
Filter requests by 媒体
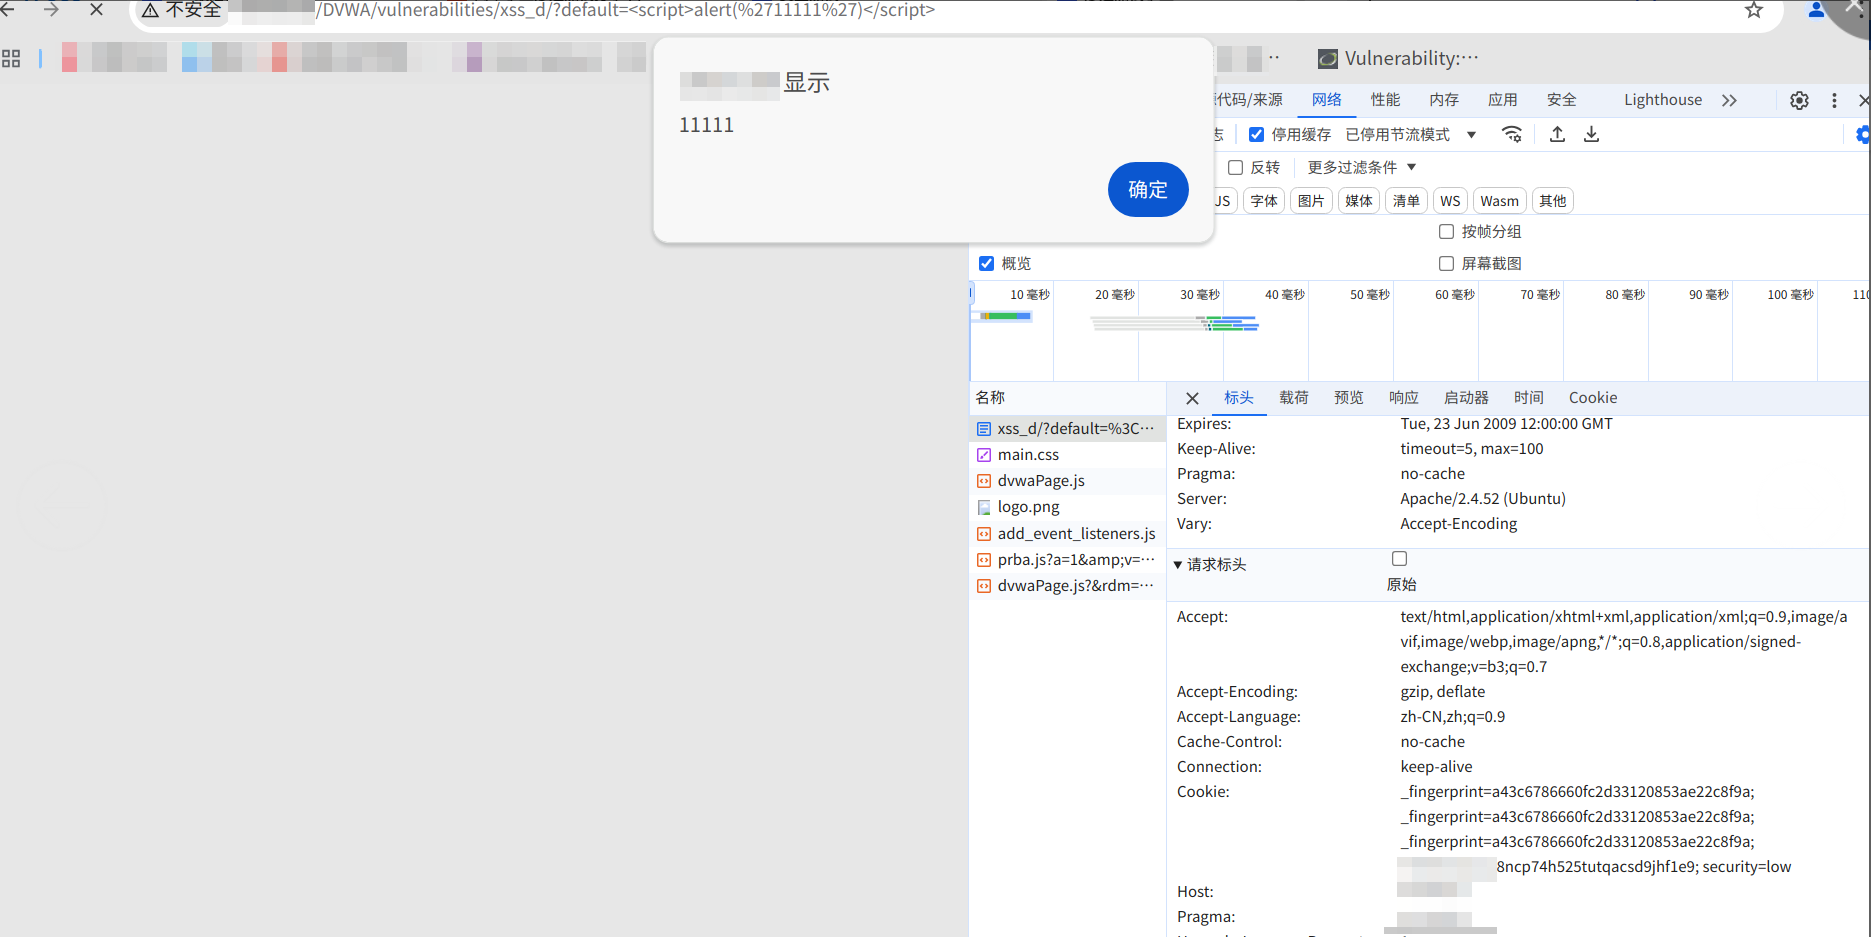[x=1359, y=201]
